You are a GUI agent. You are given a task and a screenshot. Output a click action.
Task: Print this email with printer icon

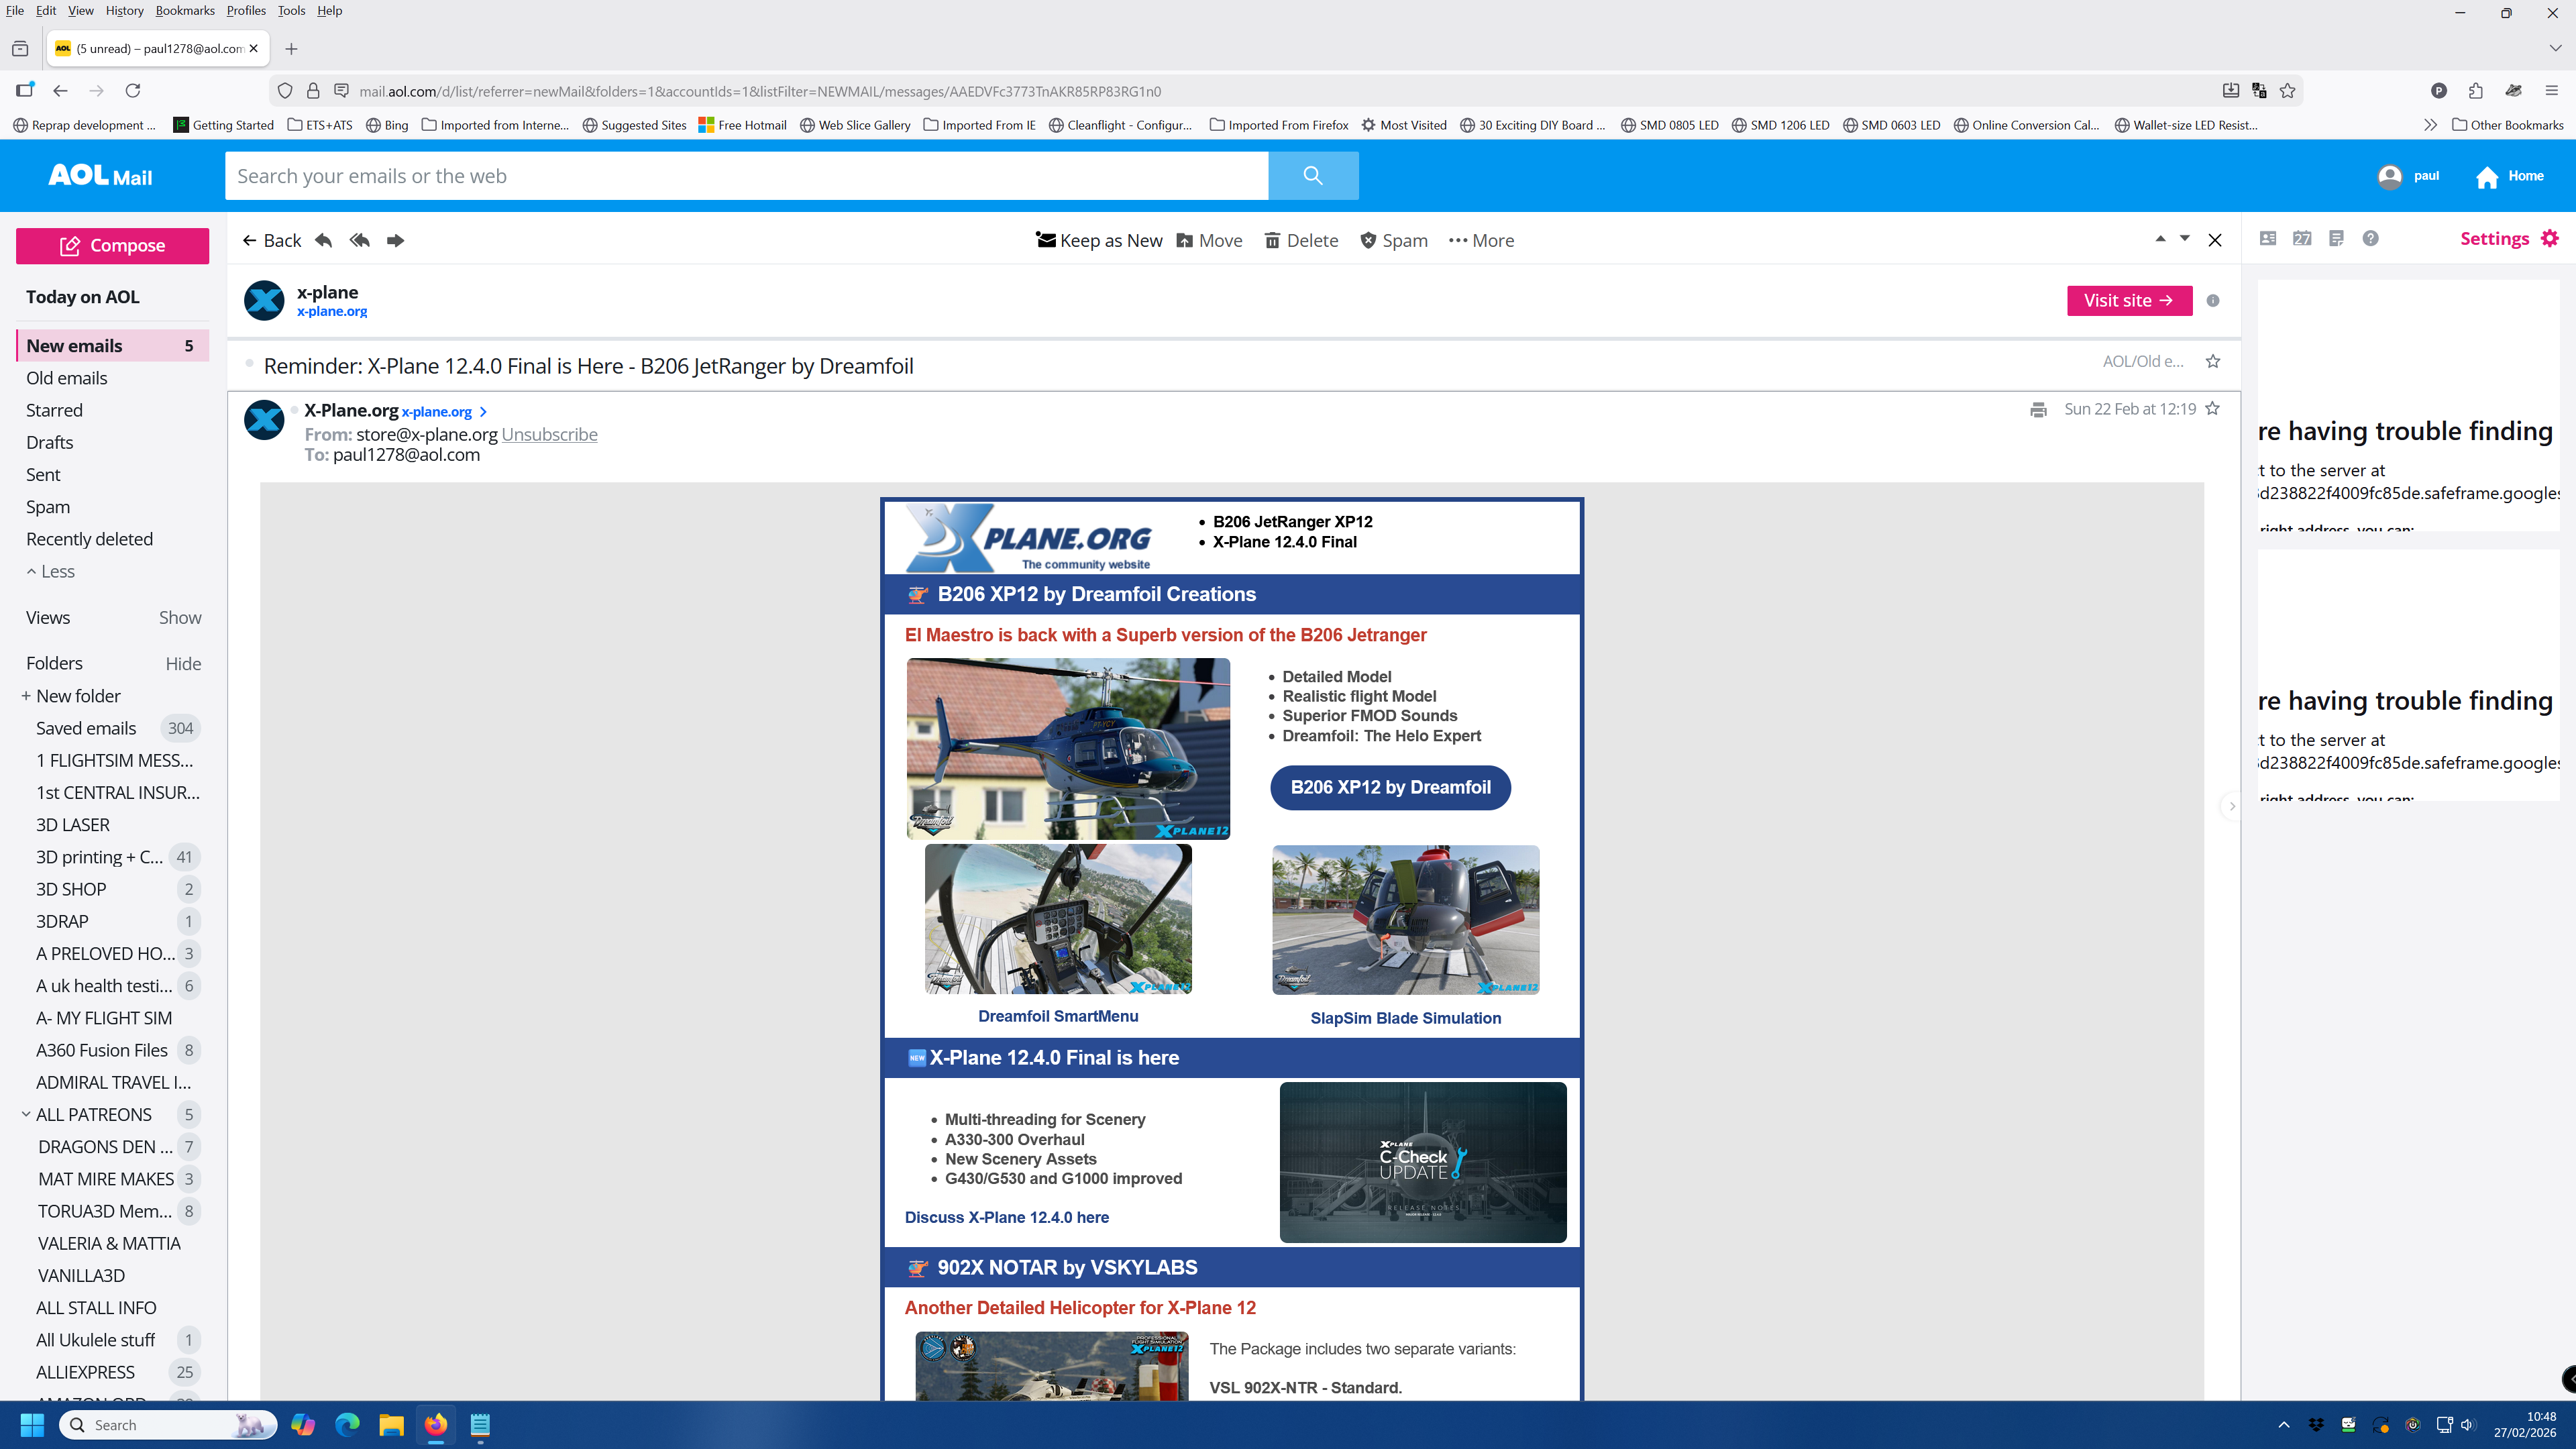tap(2038, 410)
